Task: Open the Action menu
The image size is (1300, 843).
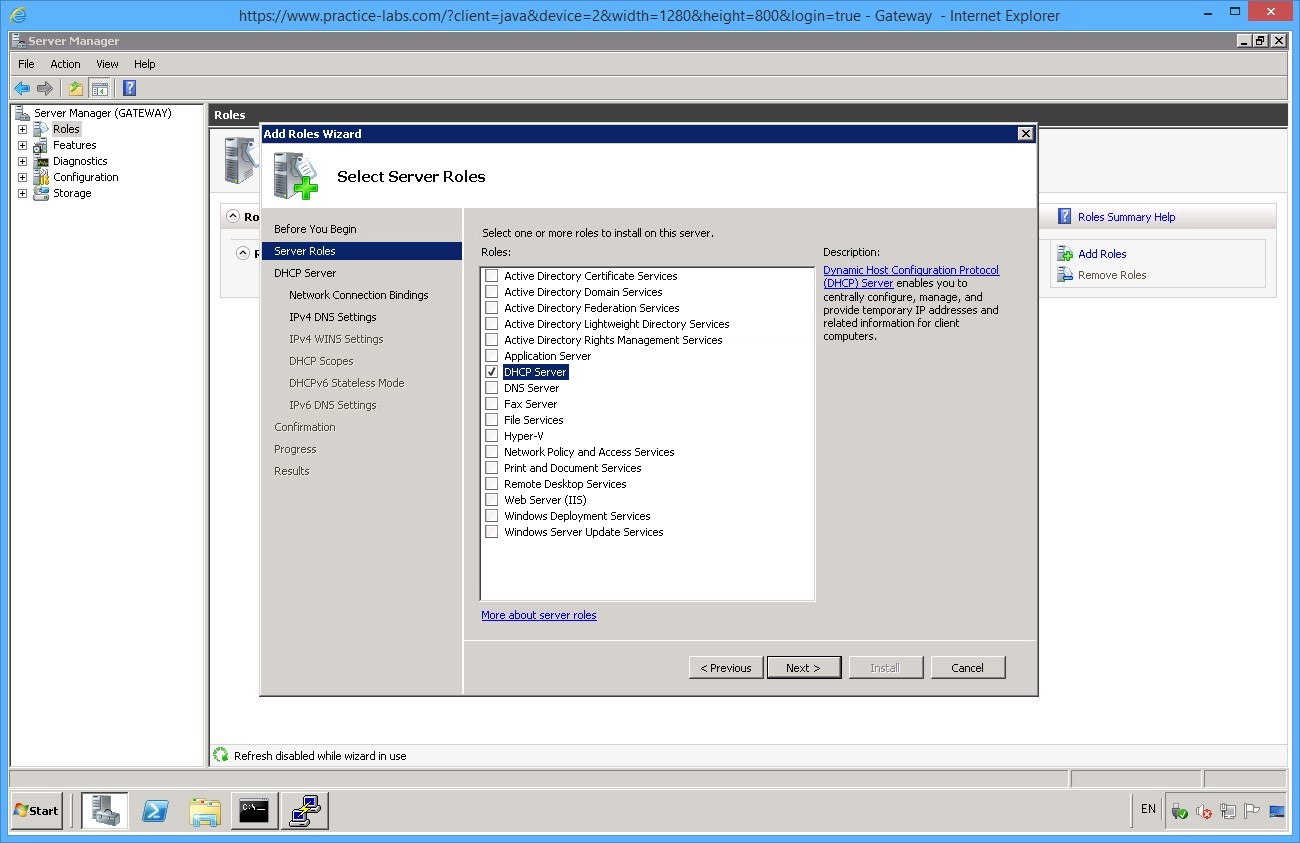Action: pos(65,64)
